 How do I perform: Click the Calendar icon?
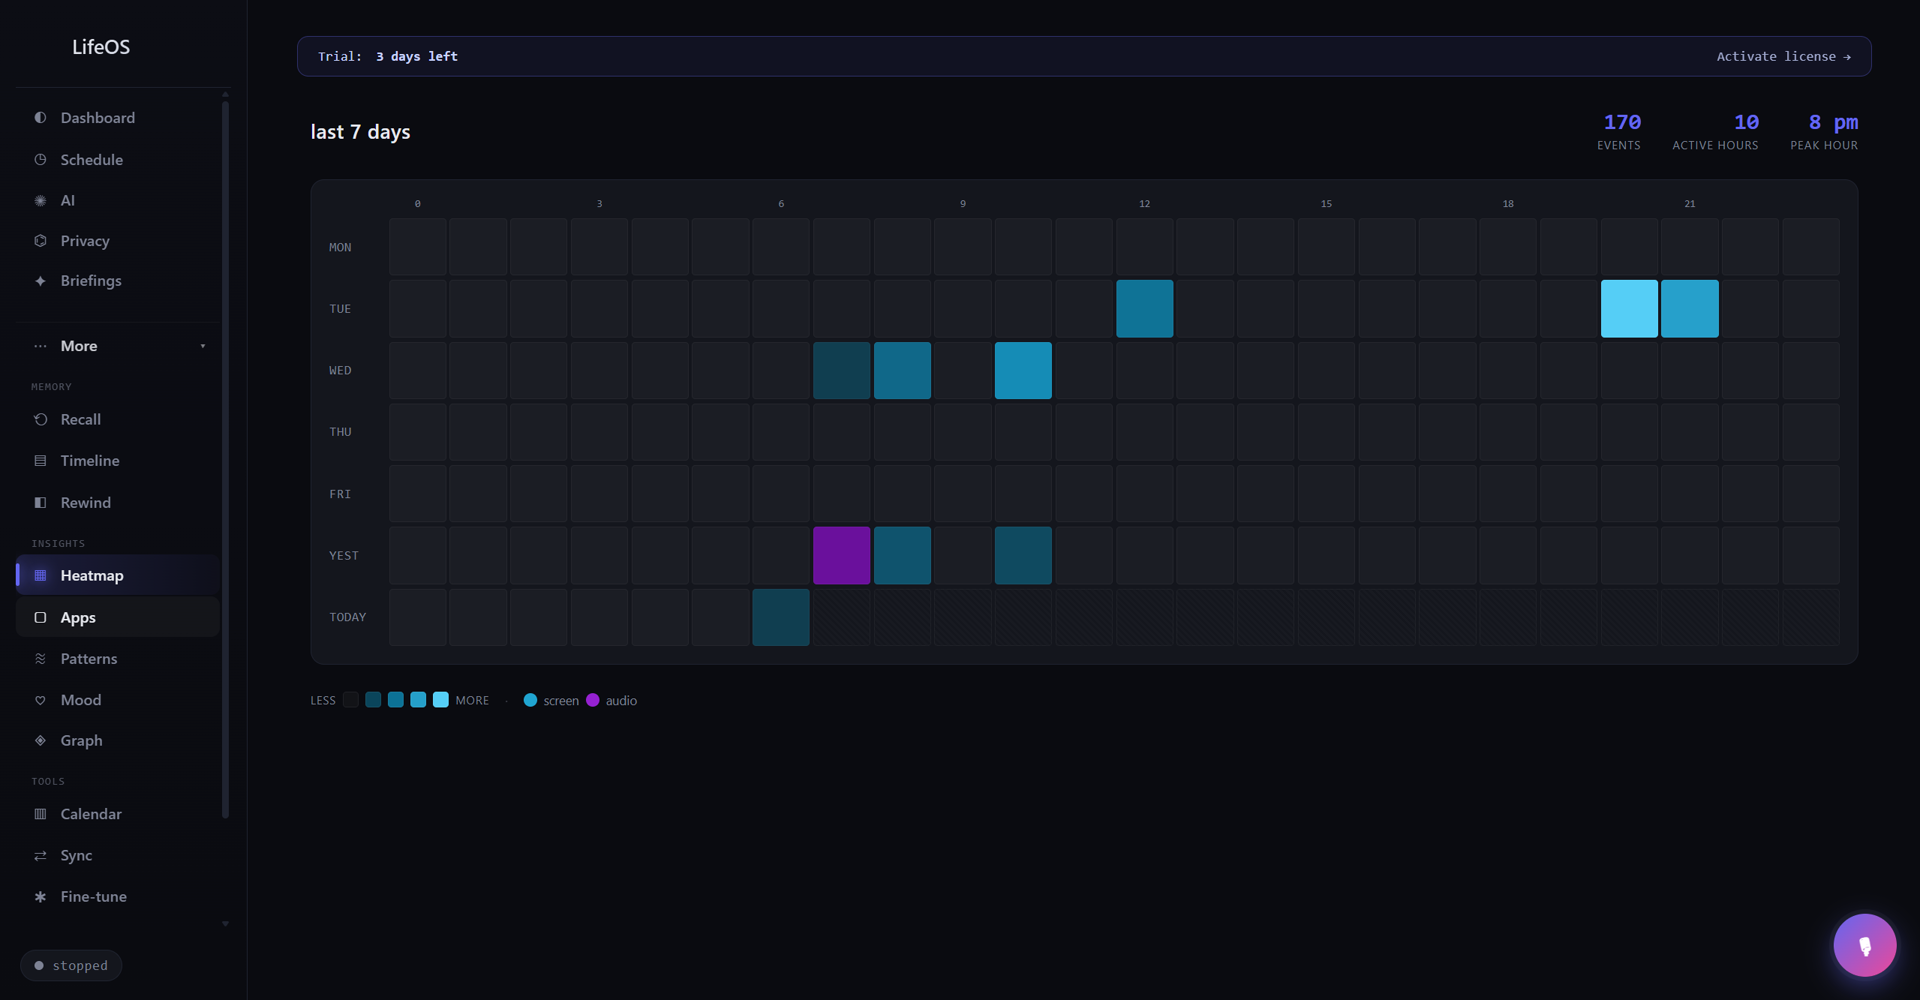40,814
